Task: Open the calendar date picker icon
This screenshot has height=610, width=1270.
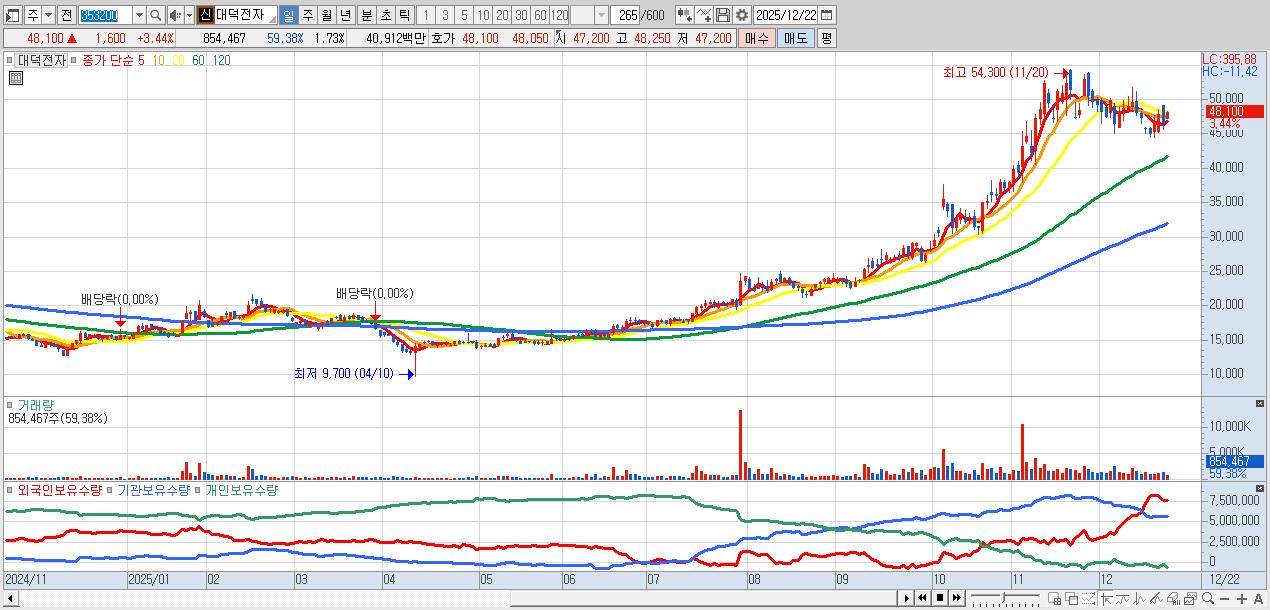Action: tap(827, 15)
